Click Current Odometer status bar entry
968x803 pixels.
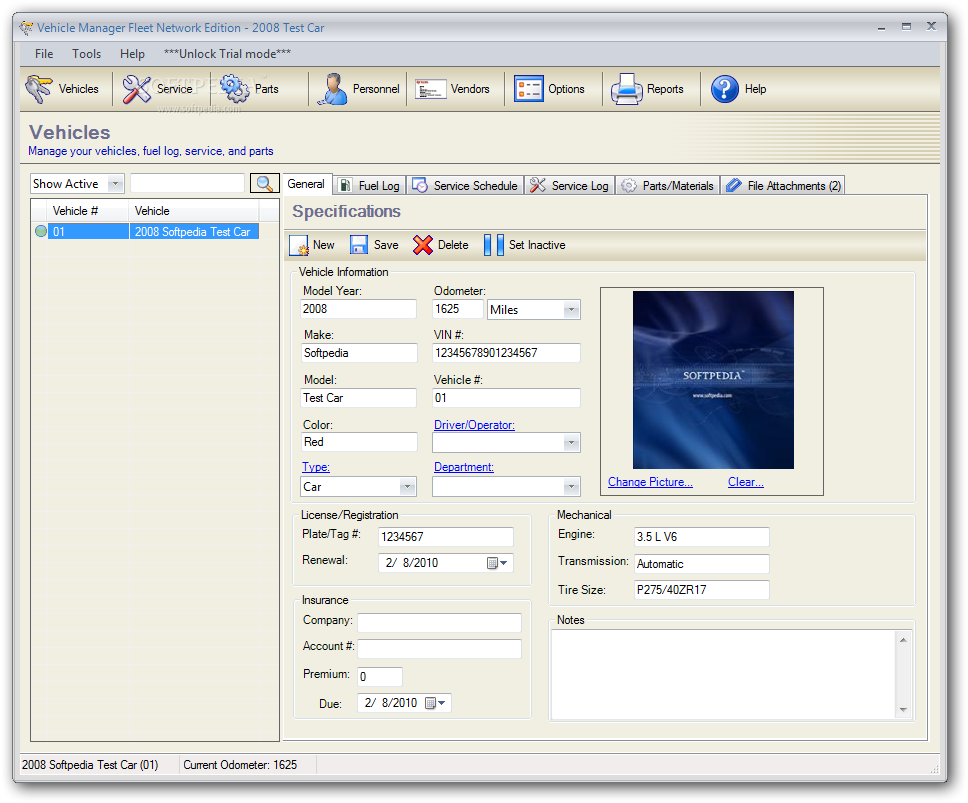(240, 765)
